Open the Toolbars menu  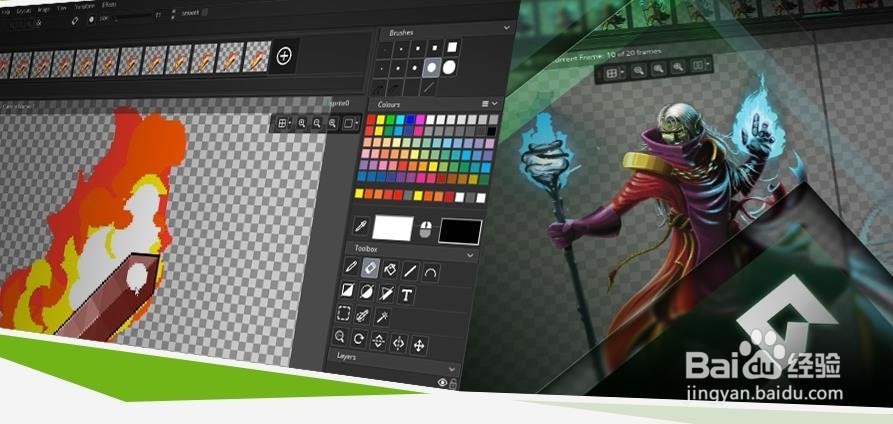click(x=84, y=6)
